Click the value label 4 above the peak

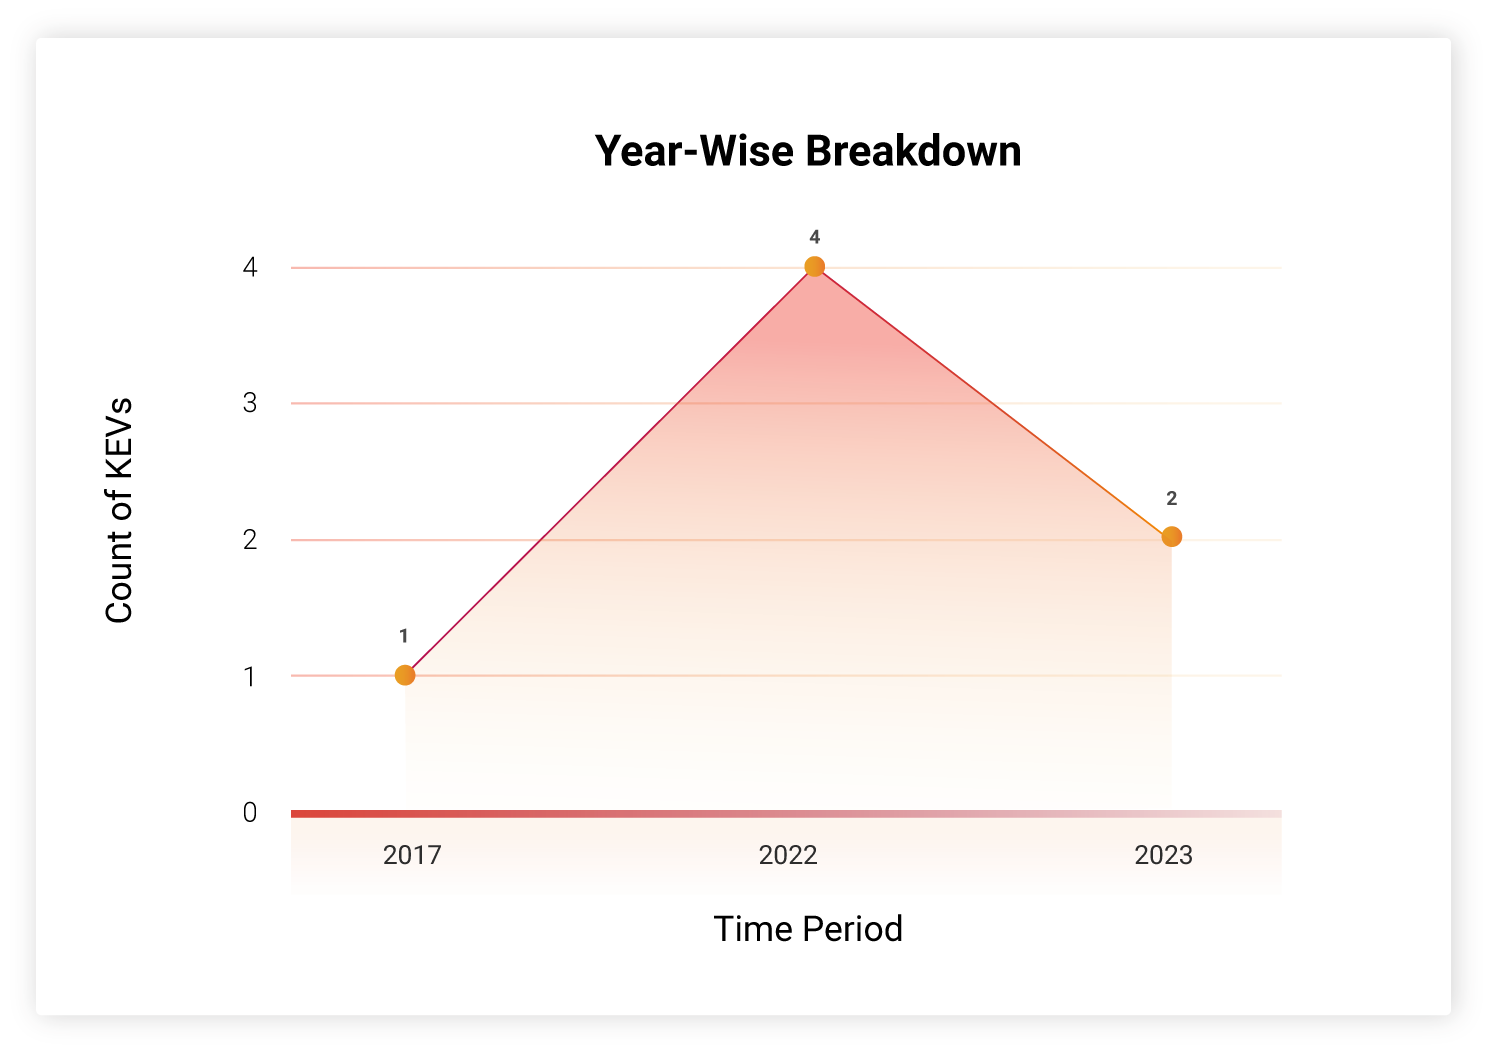tap(815, 237)
